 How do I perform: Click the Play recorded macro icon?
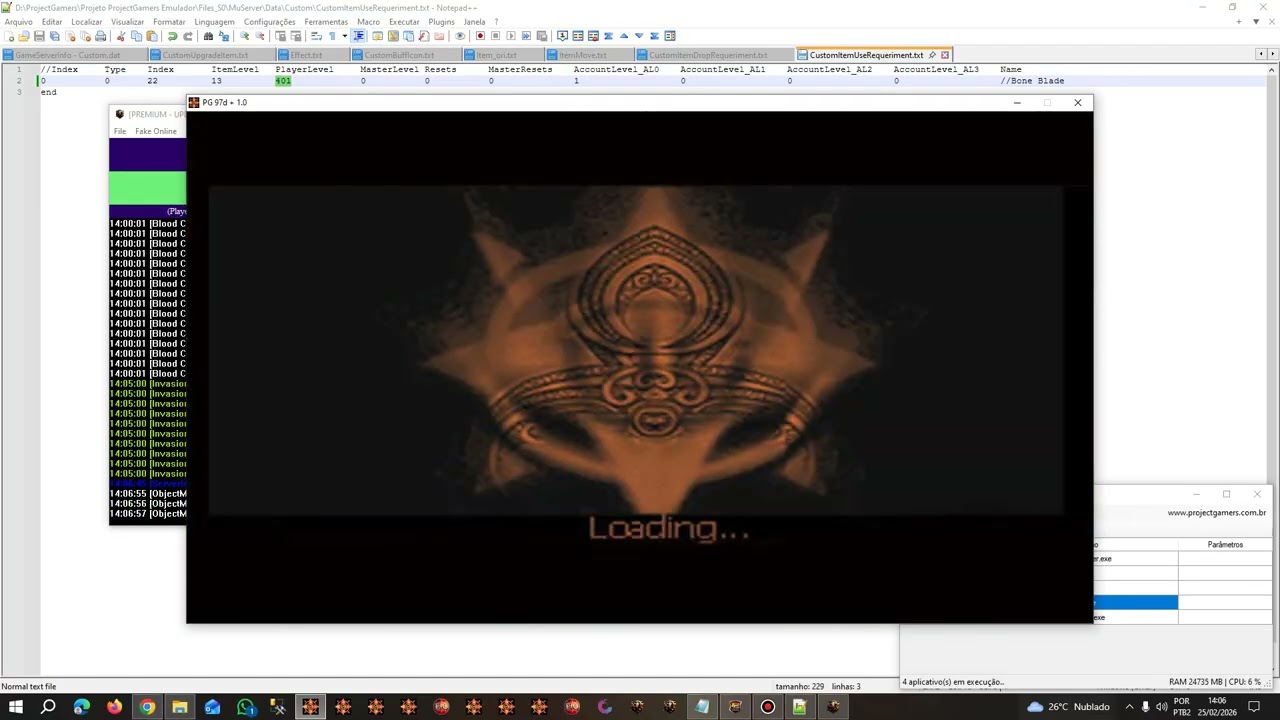click(510, 36)
